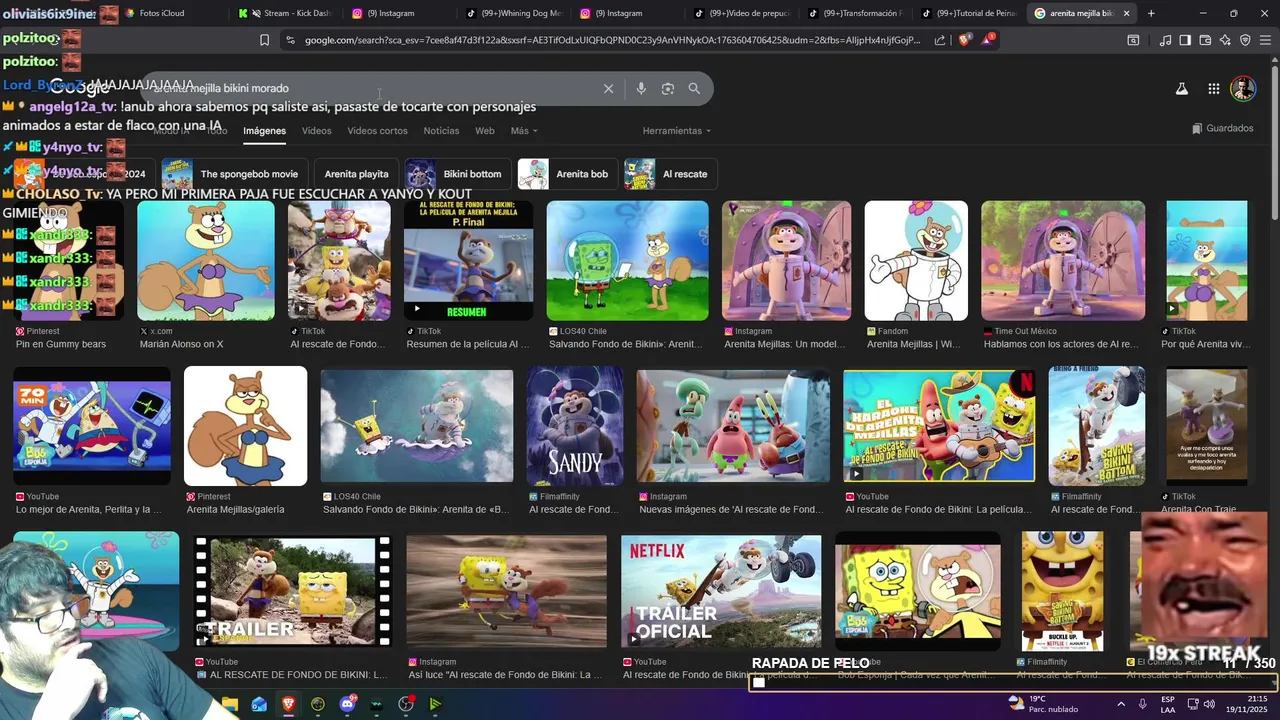Click the browser URL address bar
The width and height of the screenshot is (1280, 720).
pyautogui.click(x=610, y=40)
